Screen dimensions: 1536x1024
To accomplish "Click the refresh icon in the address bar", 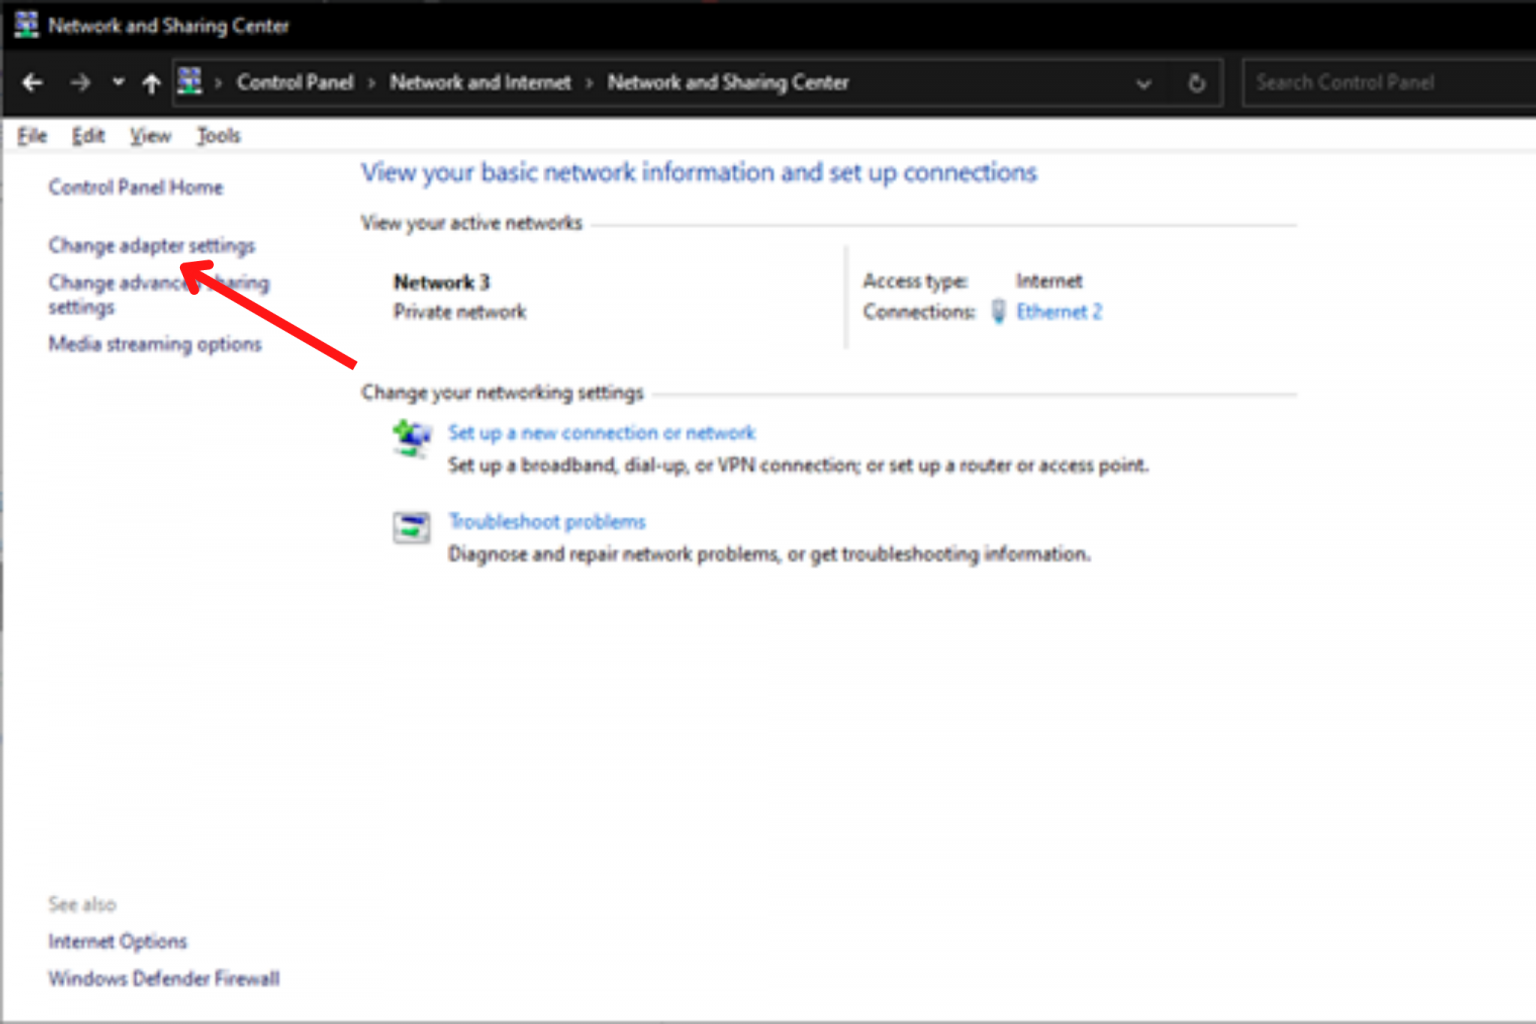I will 1196,83.
